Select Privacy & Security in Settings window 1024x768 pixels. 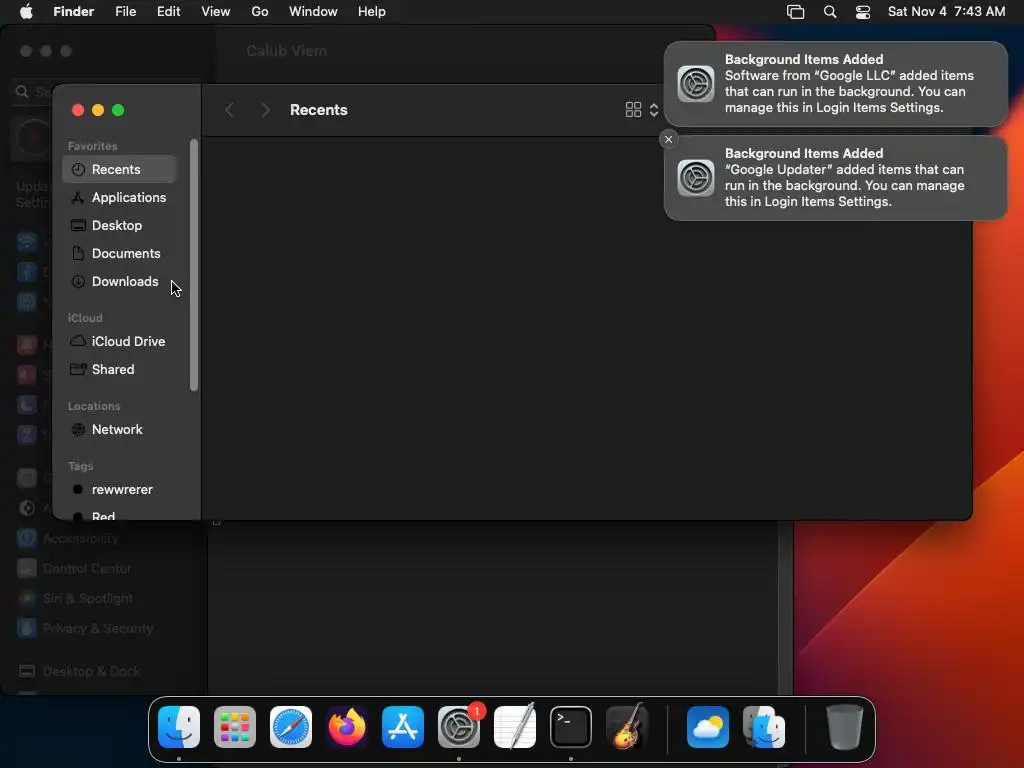(85, 628)
